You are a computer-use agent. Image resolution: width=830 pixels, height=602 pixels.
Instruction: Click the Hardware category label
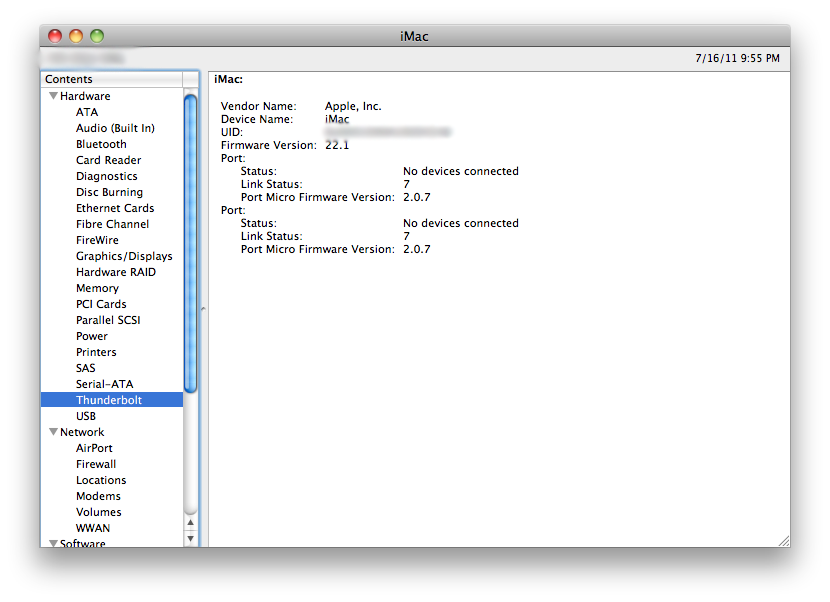point(85,96)
